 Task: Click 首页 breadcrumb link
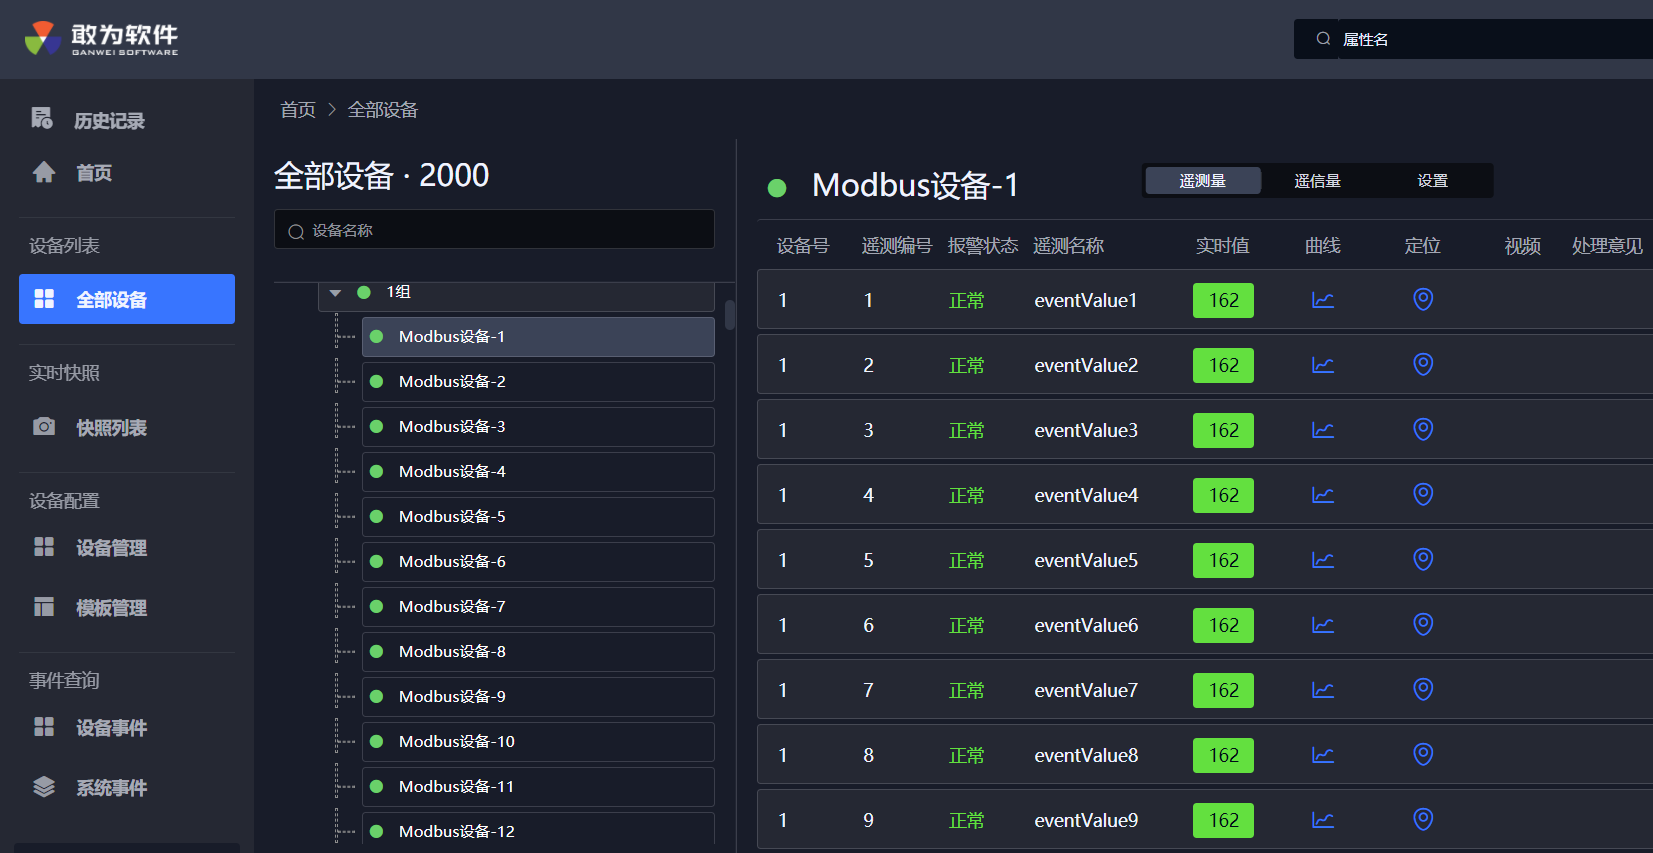coord(298,110)
